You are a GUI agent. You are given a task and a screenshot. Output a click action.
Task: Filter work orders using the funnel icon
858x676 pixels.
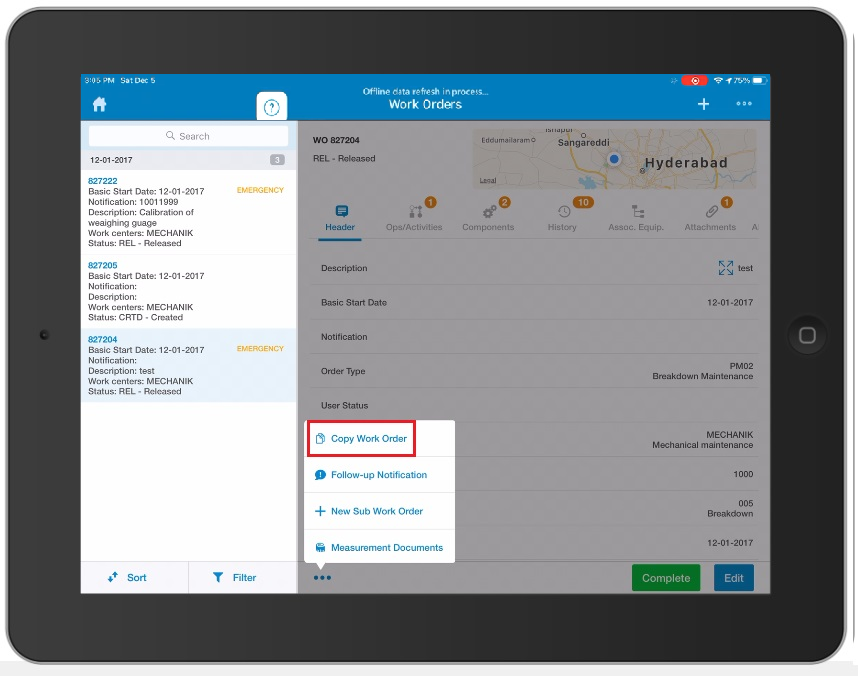click(242, 577)
